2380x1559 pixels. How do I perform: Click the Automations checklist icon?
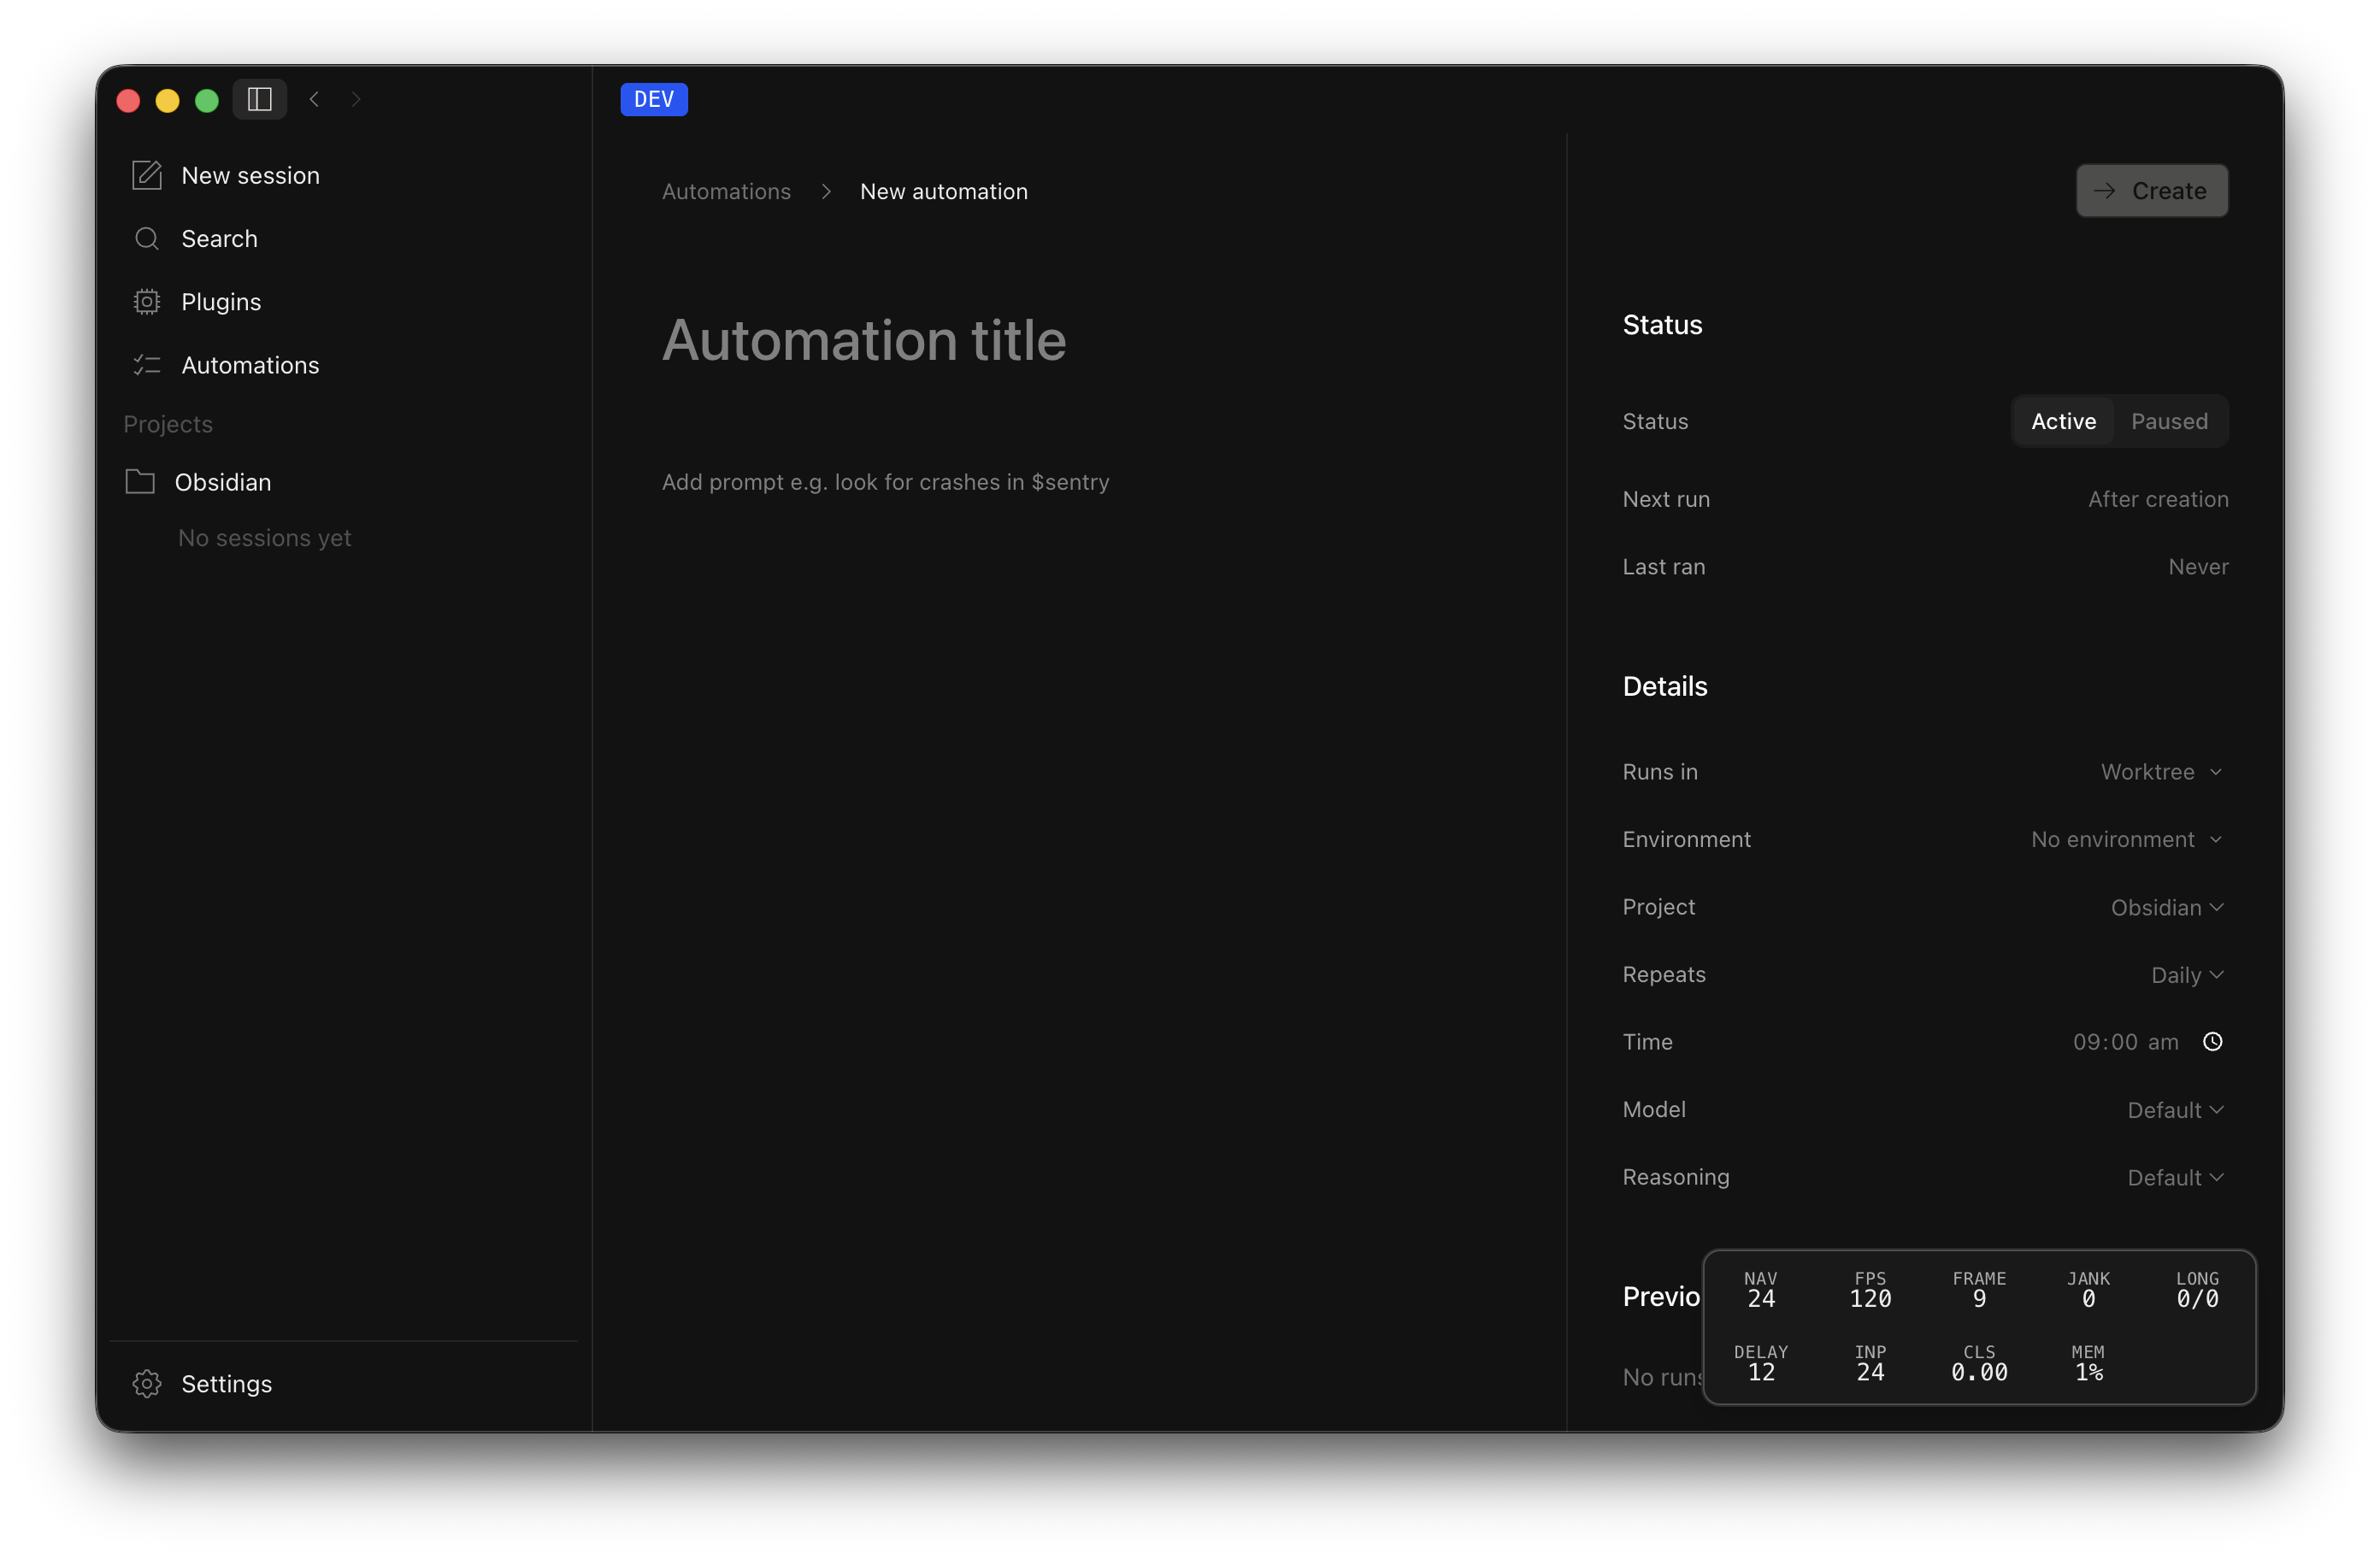click(147, 365)
